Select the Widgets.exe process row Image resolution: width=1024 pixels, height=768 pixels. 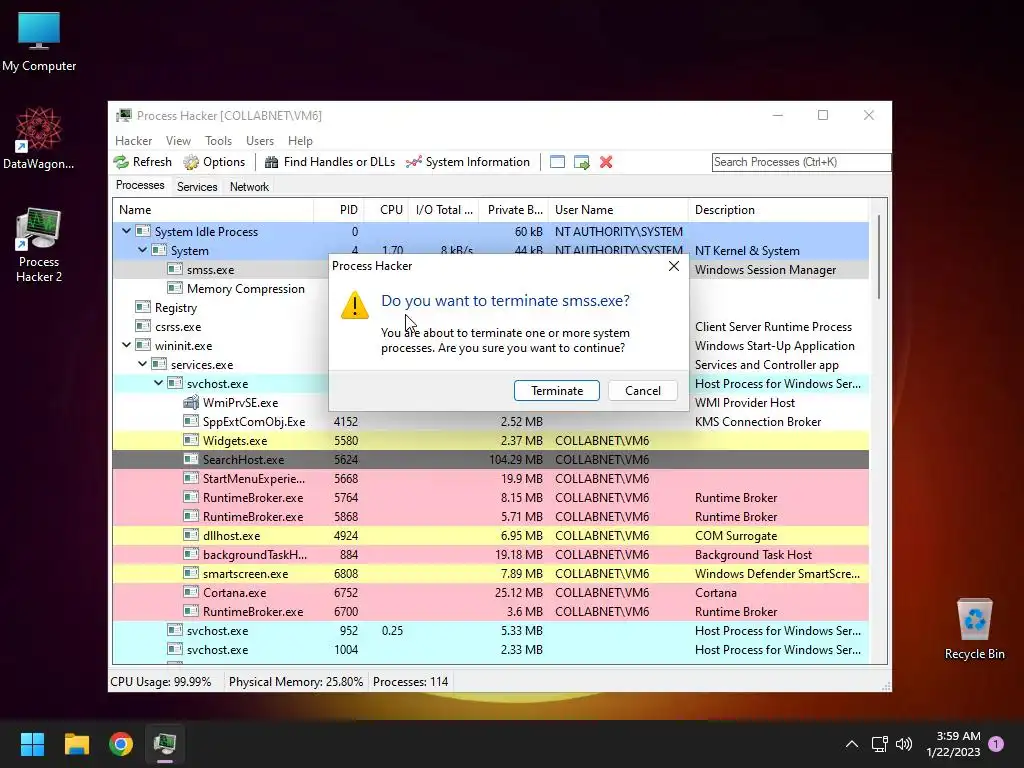(x=491, y=440)
